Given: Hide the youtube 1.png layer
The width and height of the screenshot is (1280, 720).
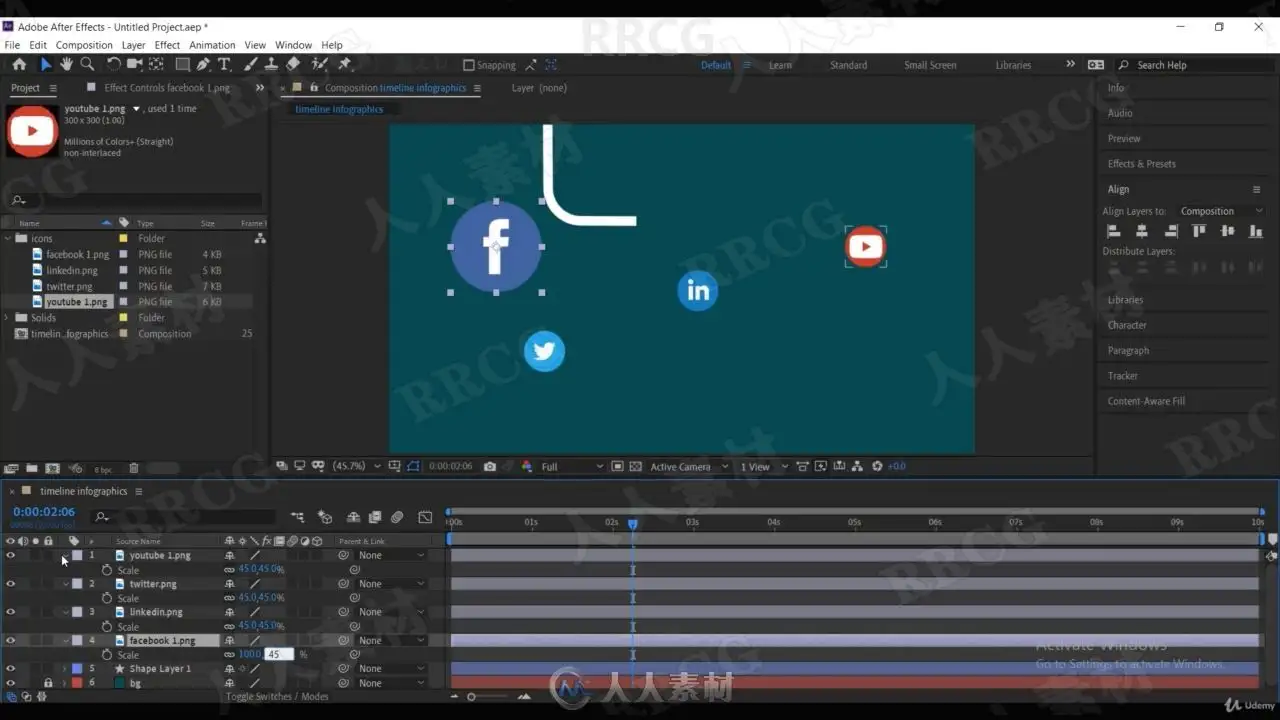Looking at the screenshot, I should point(10,555).
